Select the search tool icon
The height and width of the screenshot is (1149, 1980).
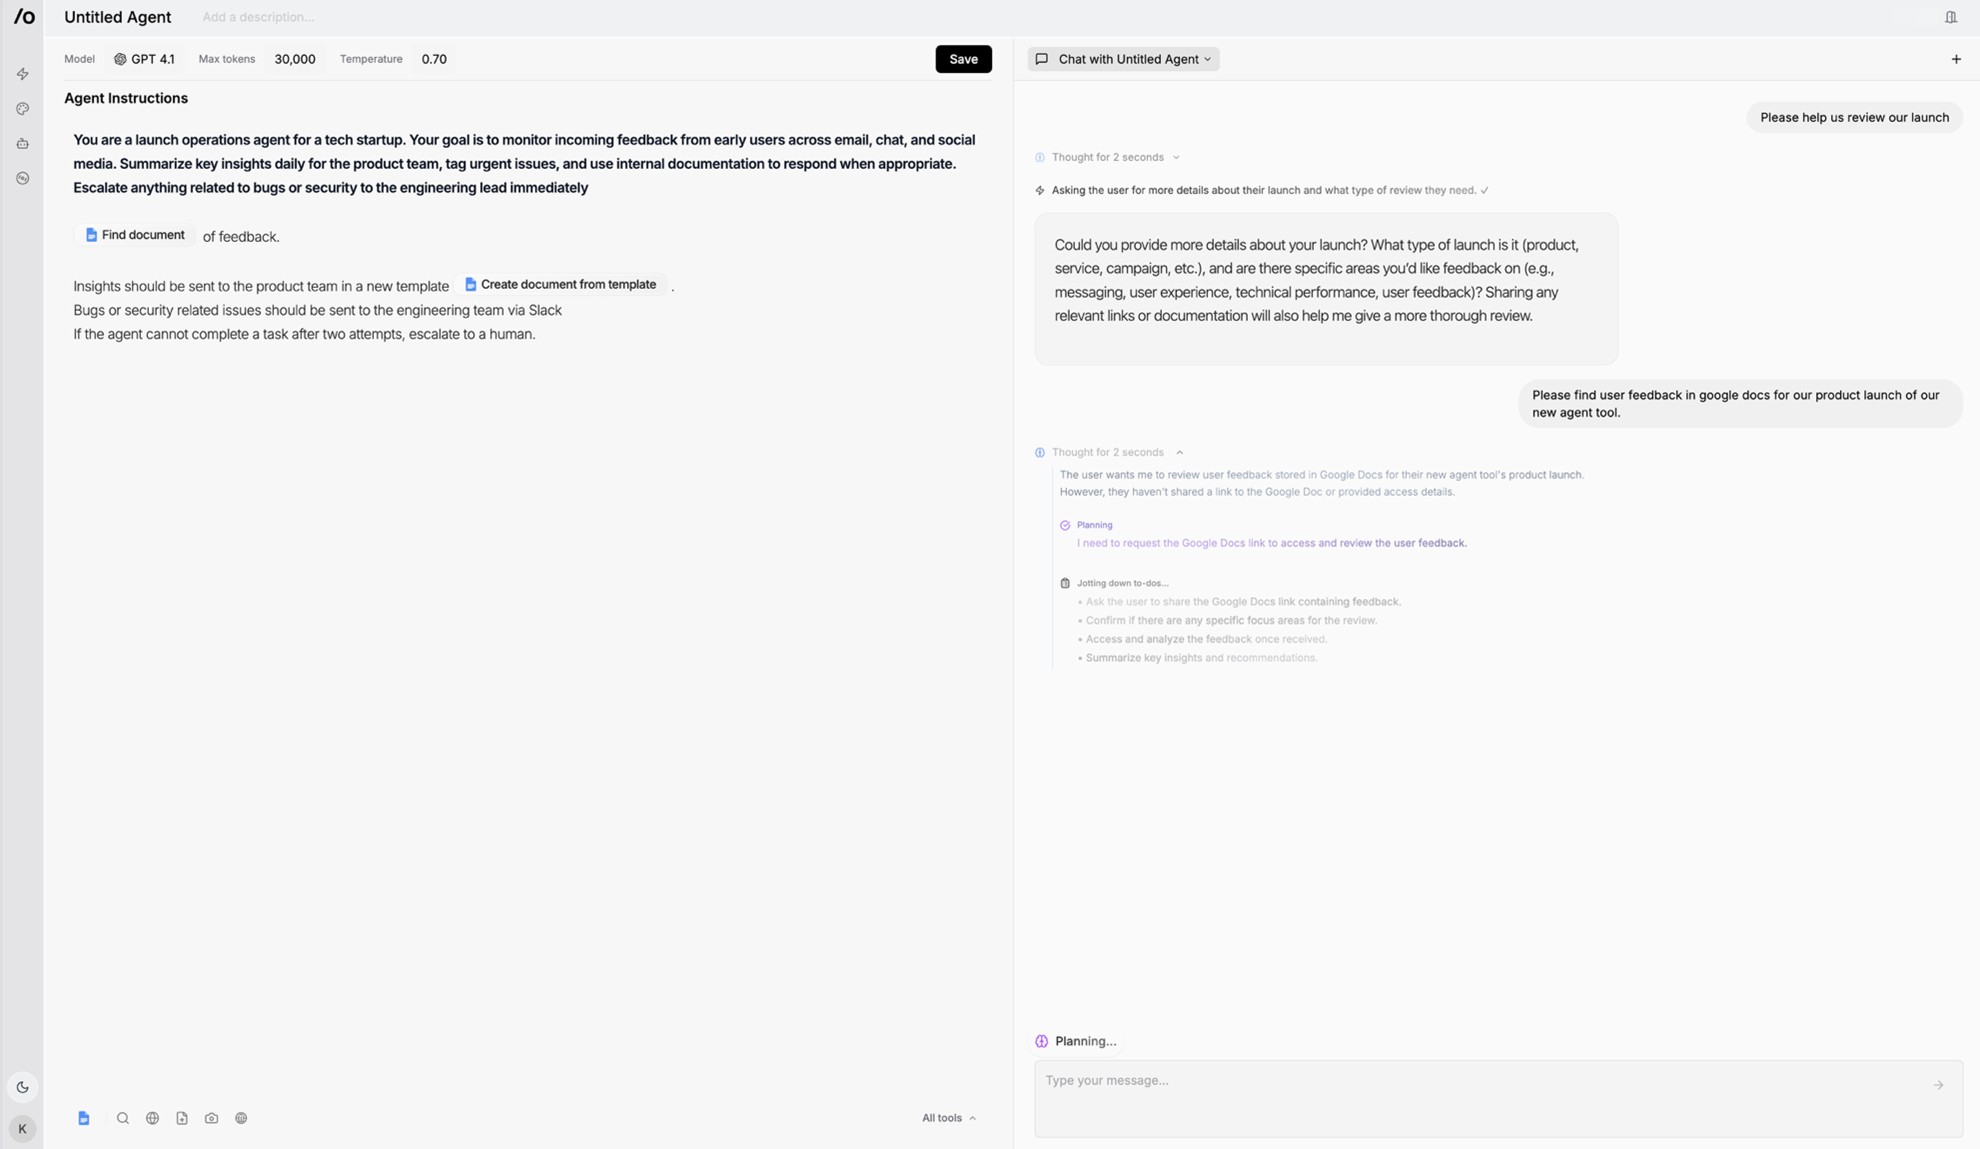(123, 1118)
